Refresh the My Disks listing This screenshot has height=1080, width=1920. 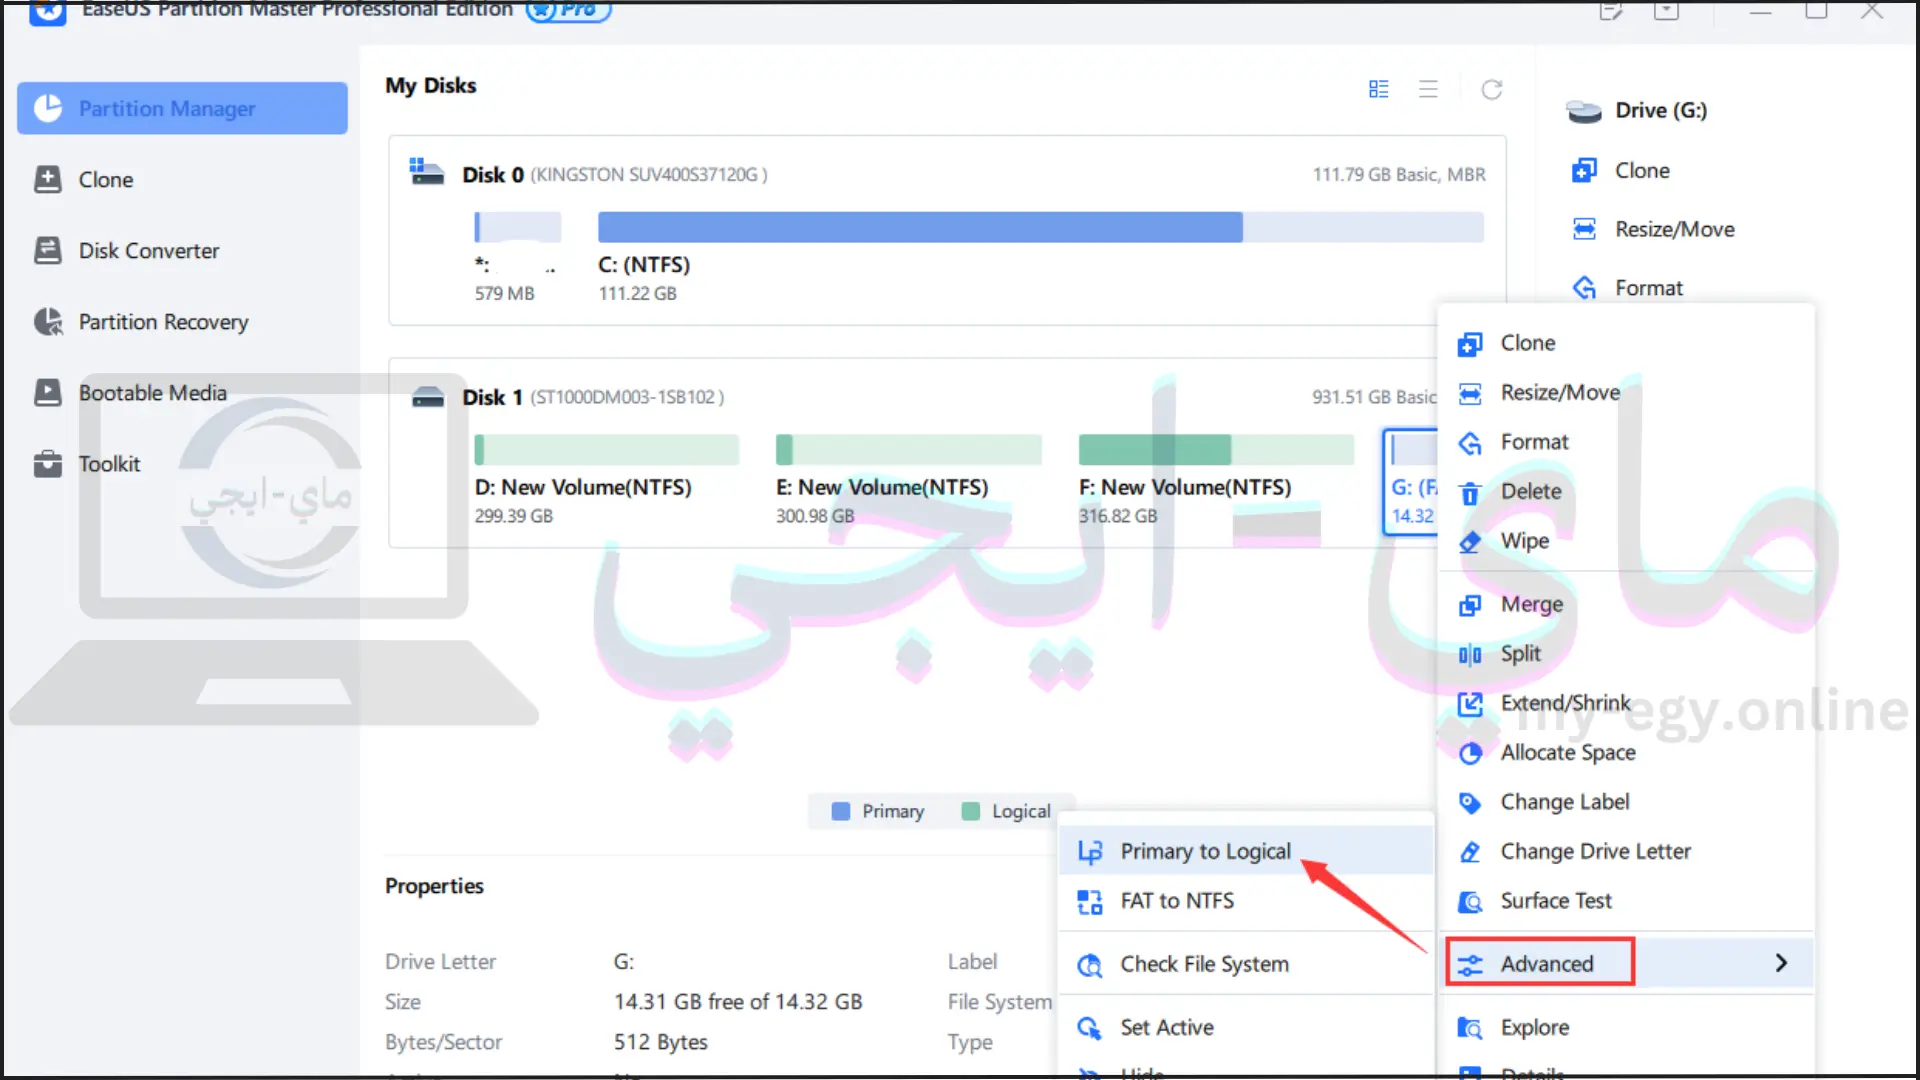pos(1492,89)
